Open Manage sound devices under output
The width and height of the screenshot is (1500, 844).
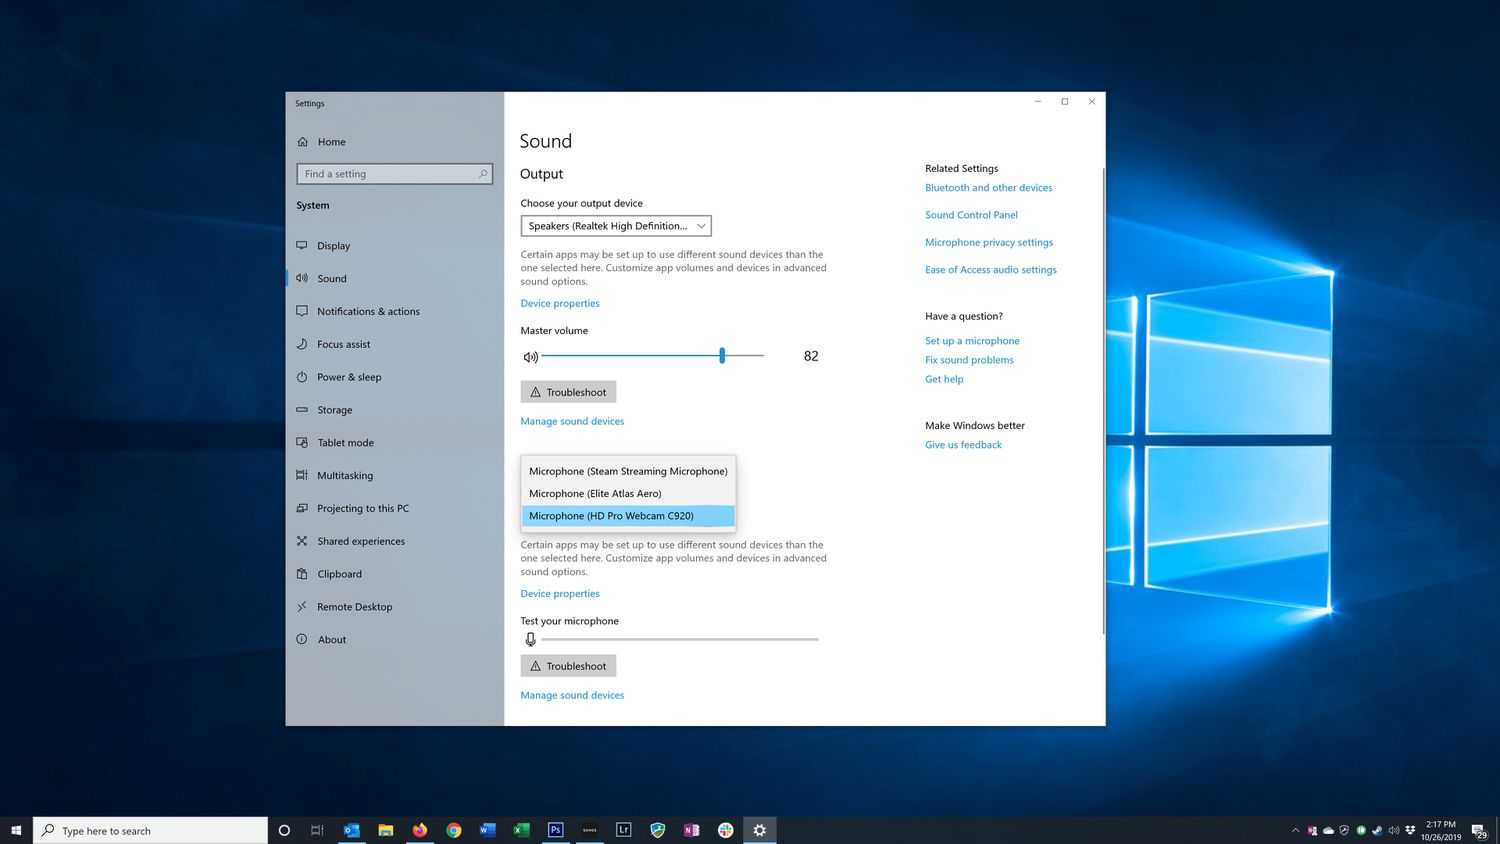[x=572, y=421]
